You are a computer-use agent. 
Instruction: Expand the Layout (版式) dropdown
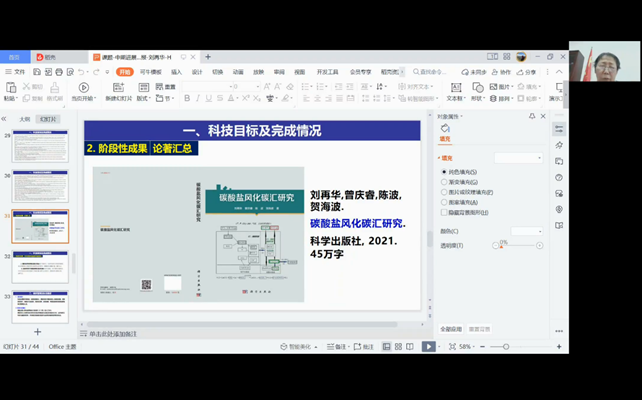click(x=143, y=99)
